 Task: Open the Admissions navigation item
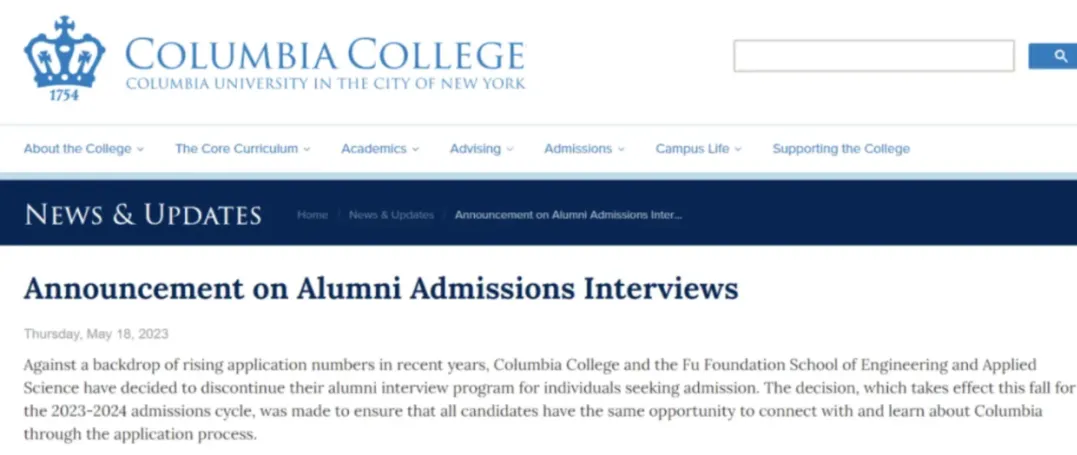tap(578, 148)
